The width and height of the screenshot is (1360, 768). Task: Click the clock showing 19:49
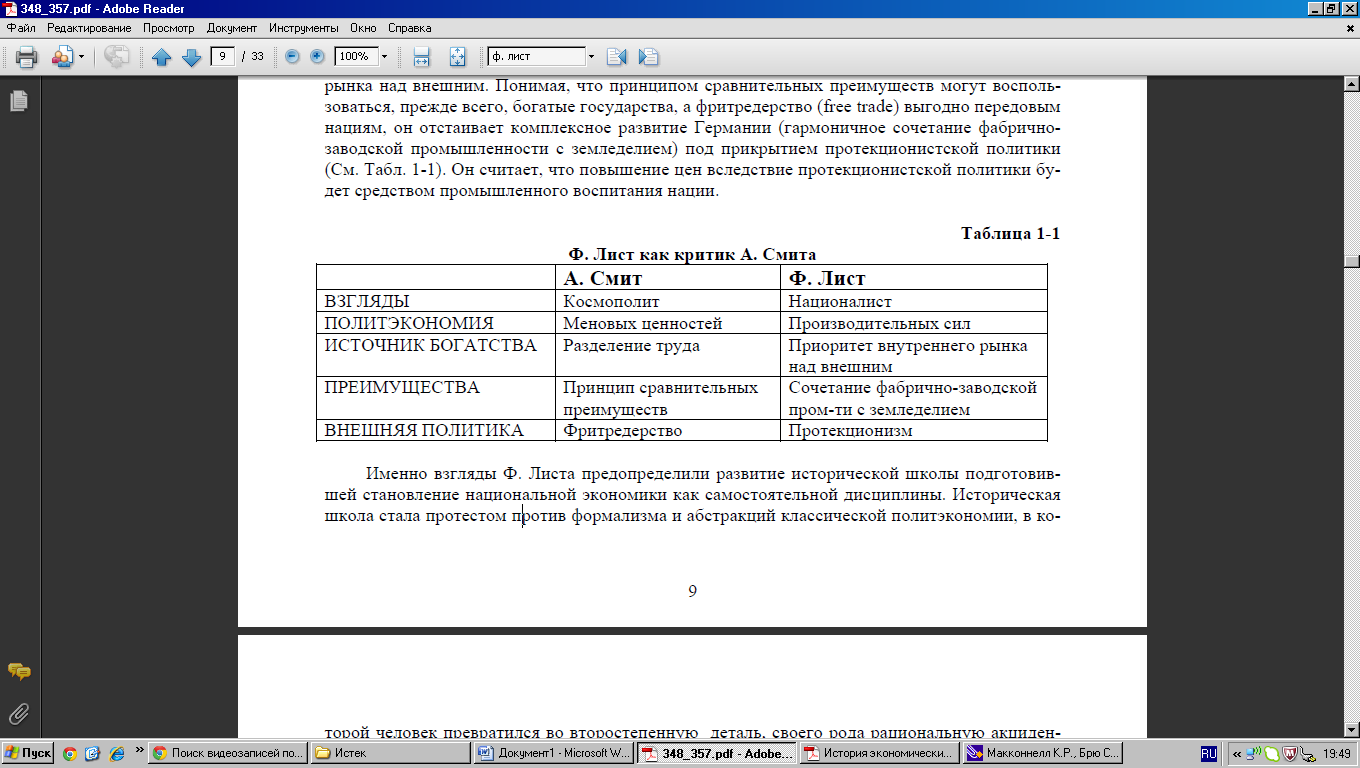point(1336,753)
